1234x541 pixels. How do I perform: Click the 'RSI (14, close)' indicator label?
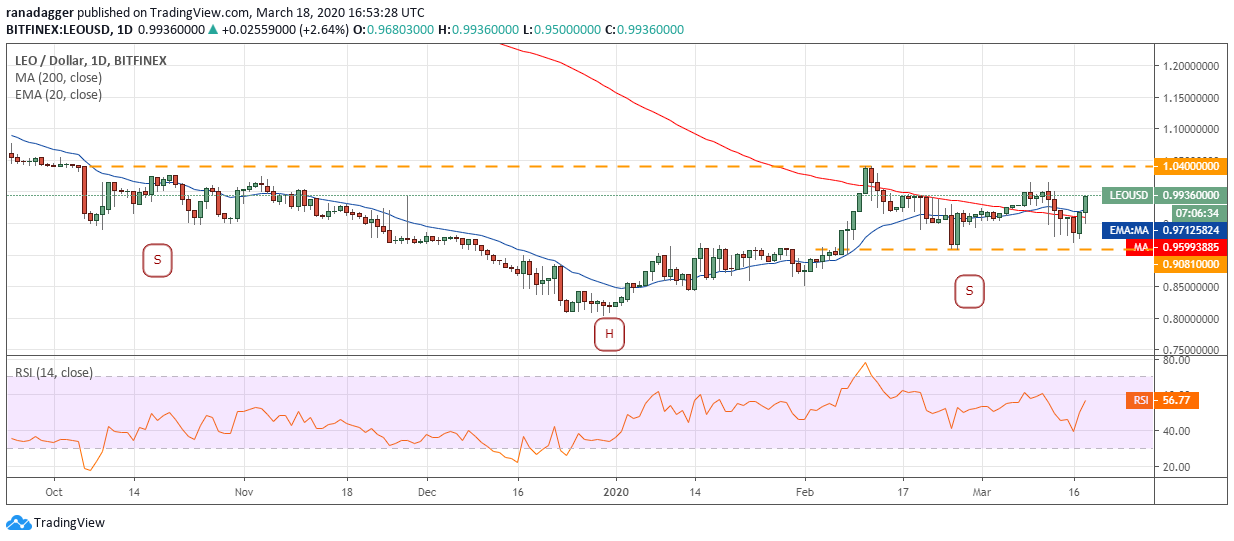coord(53,373)
